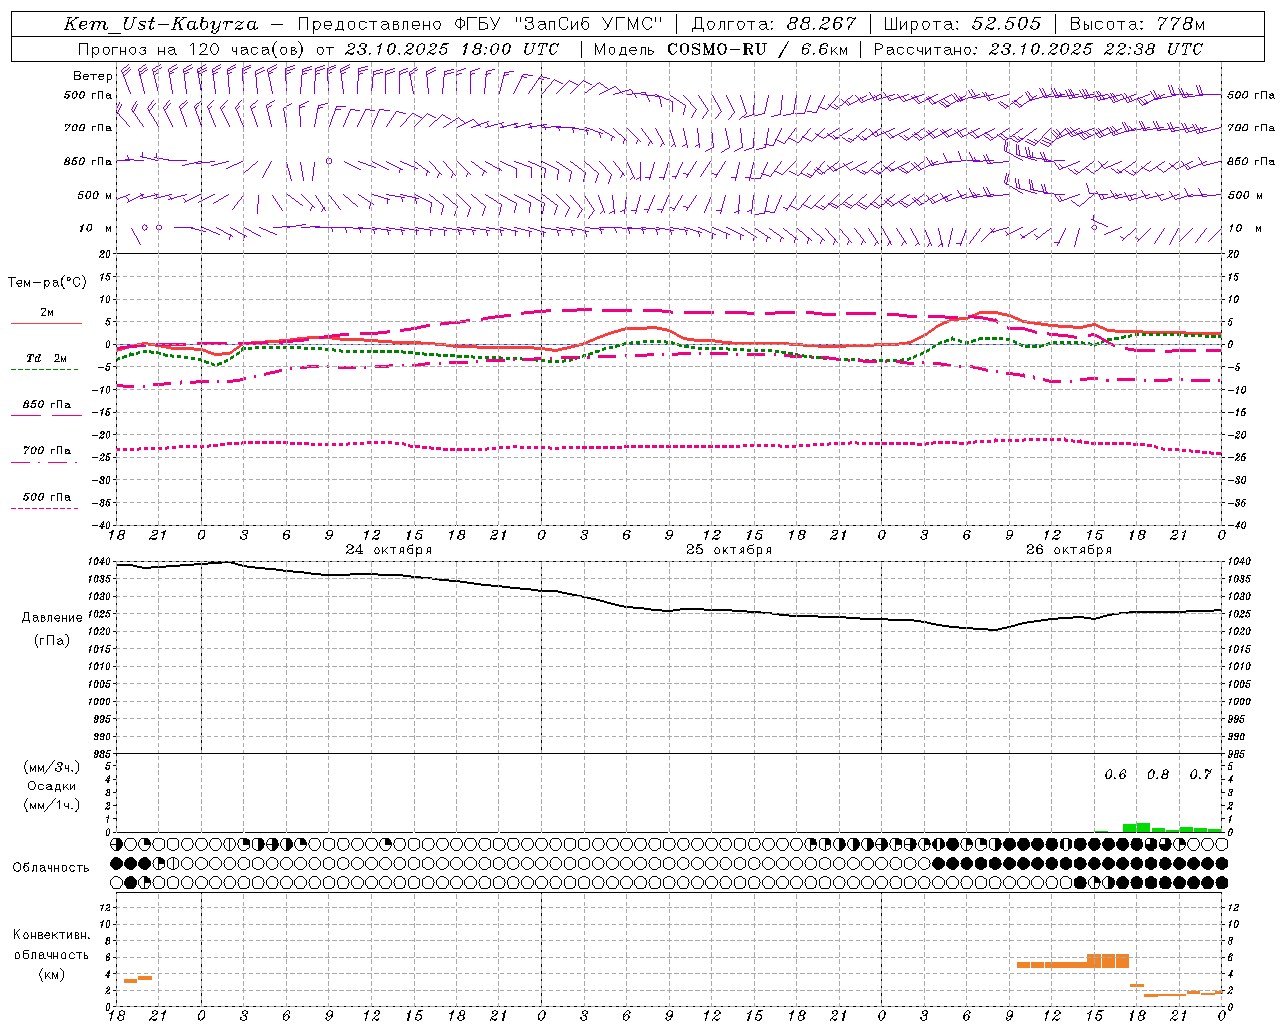The width and height of the screenshot is (1280, 1024).
Task: Click the "Высота: 778м" header value
Action: pos(1138,24)
